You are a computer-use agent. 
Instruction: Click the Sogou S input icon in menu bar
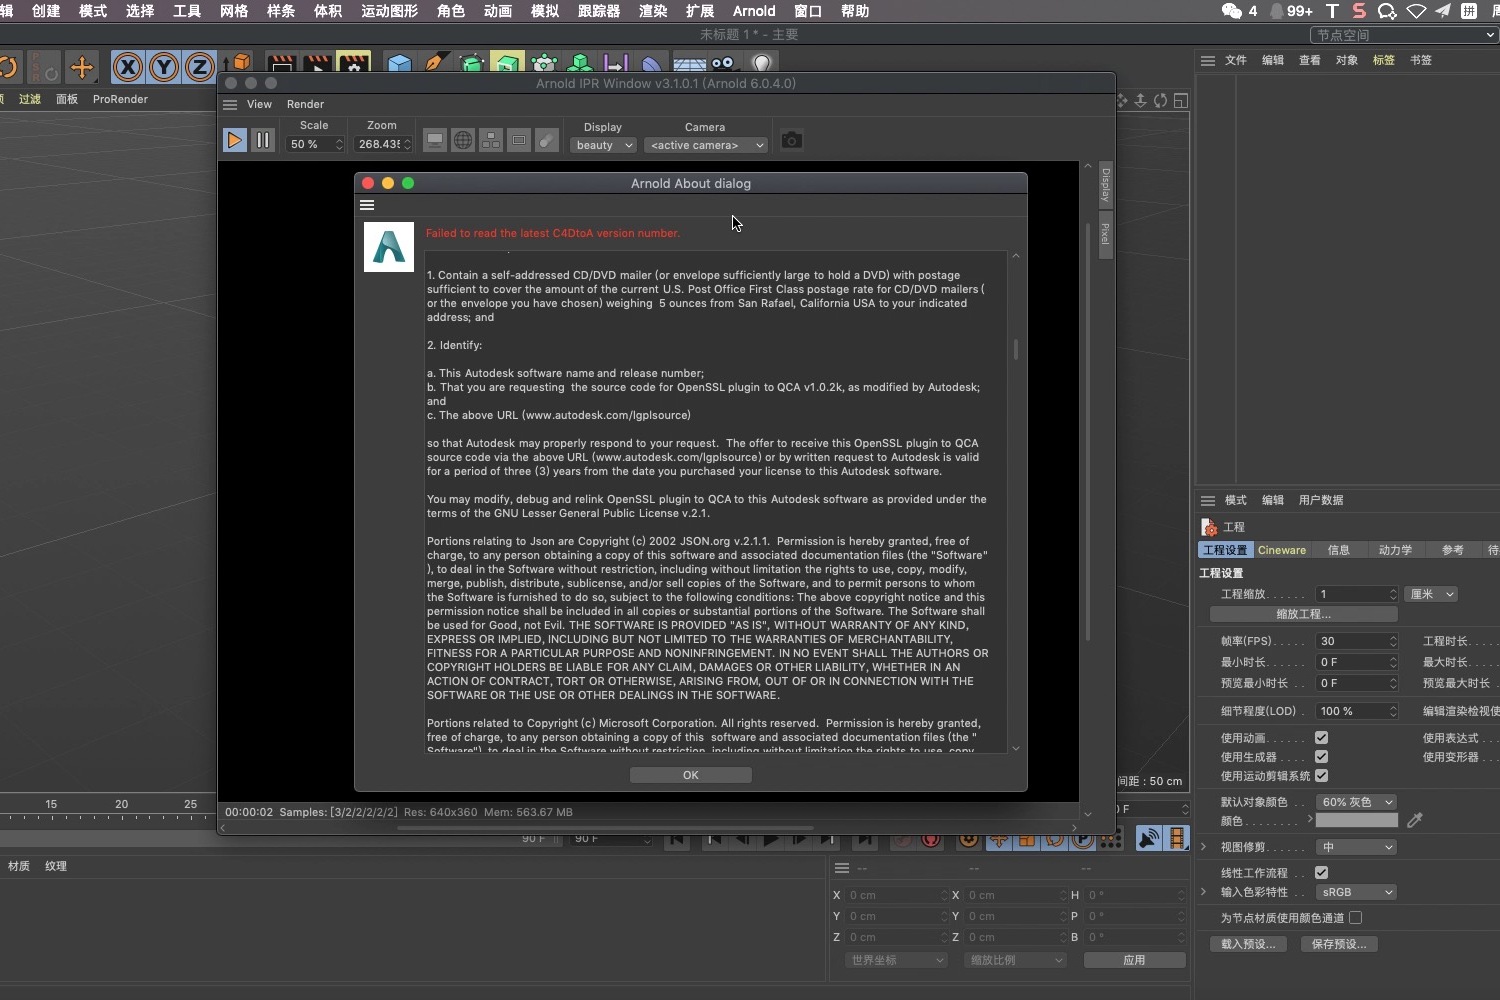coord(1359,11)
